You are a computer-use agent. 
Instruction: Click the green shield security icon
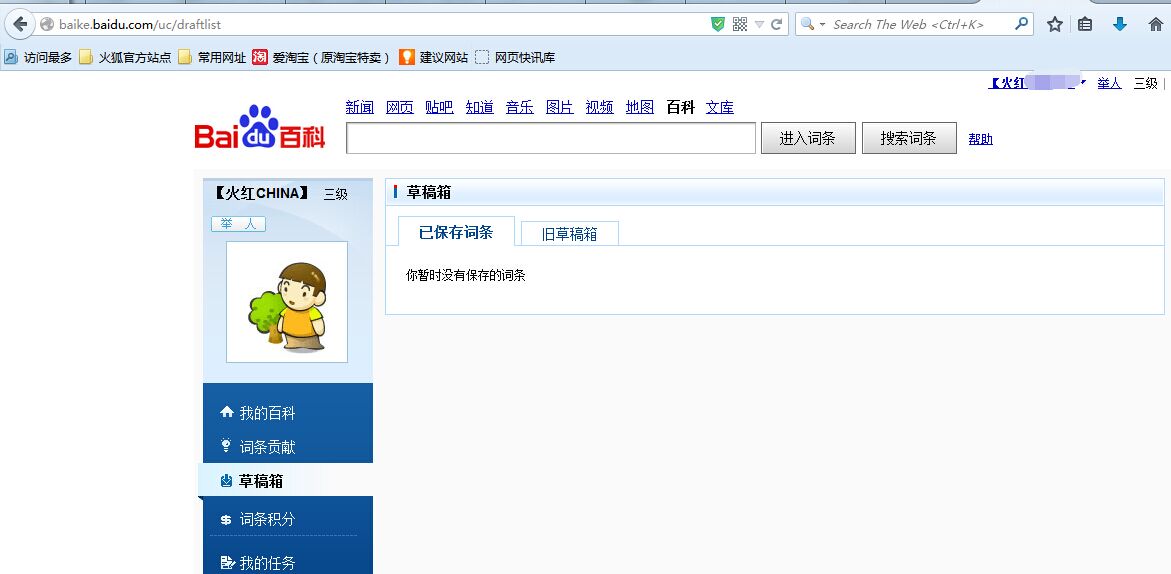coord(718,25)
